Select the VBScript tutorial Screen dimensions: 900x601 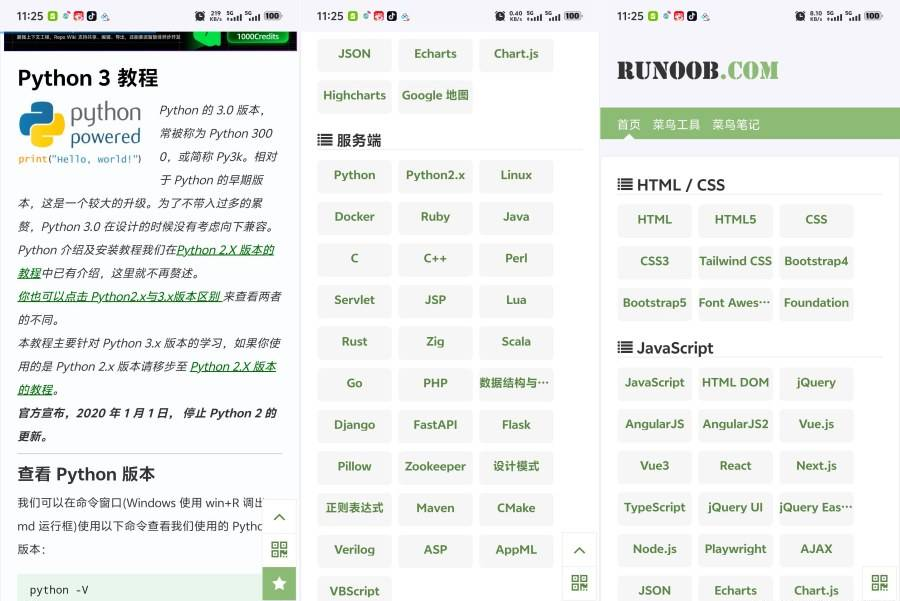pos(354,590)
